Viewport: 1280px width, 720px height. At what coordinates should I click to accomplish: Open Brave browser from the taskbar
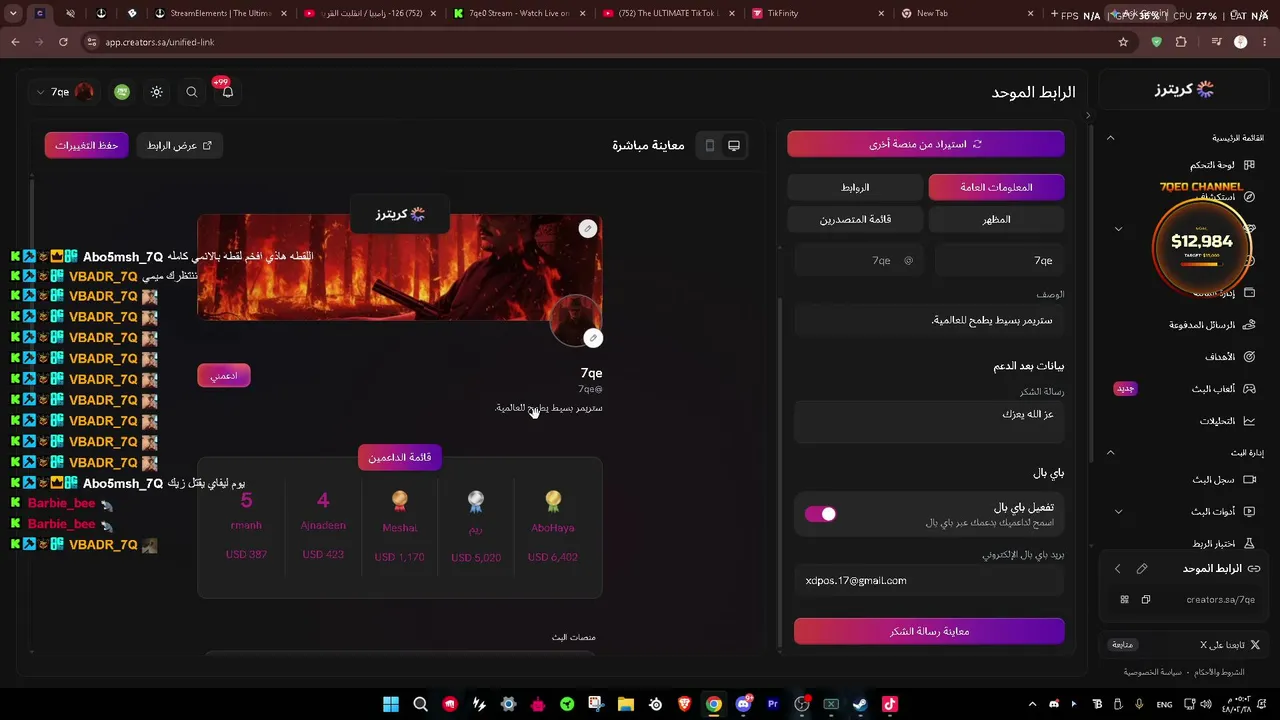(684, 704)
